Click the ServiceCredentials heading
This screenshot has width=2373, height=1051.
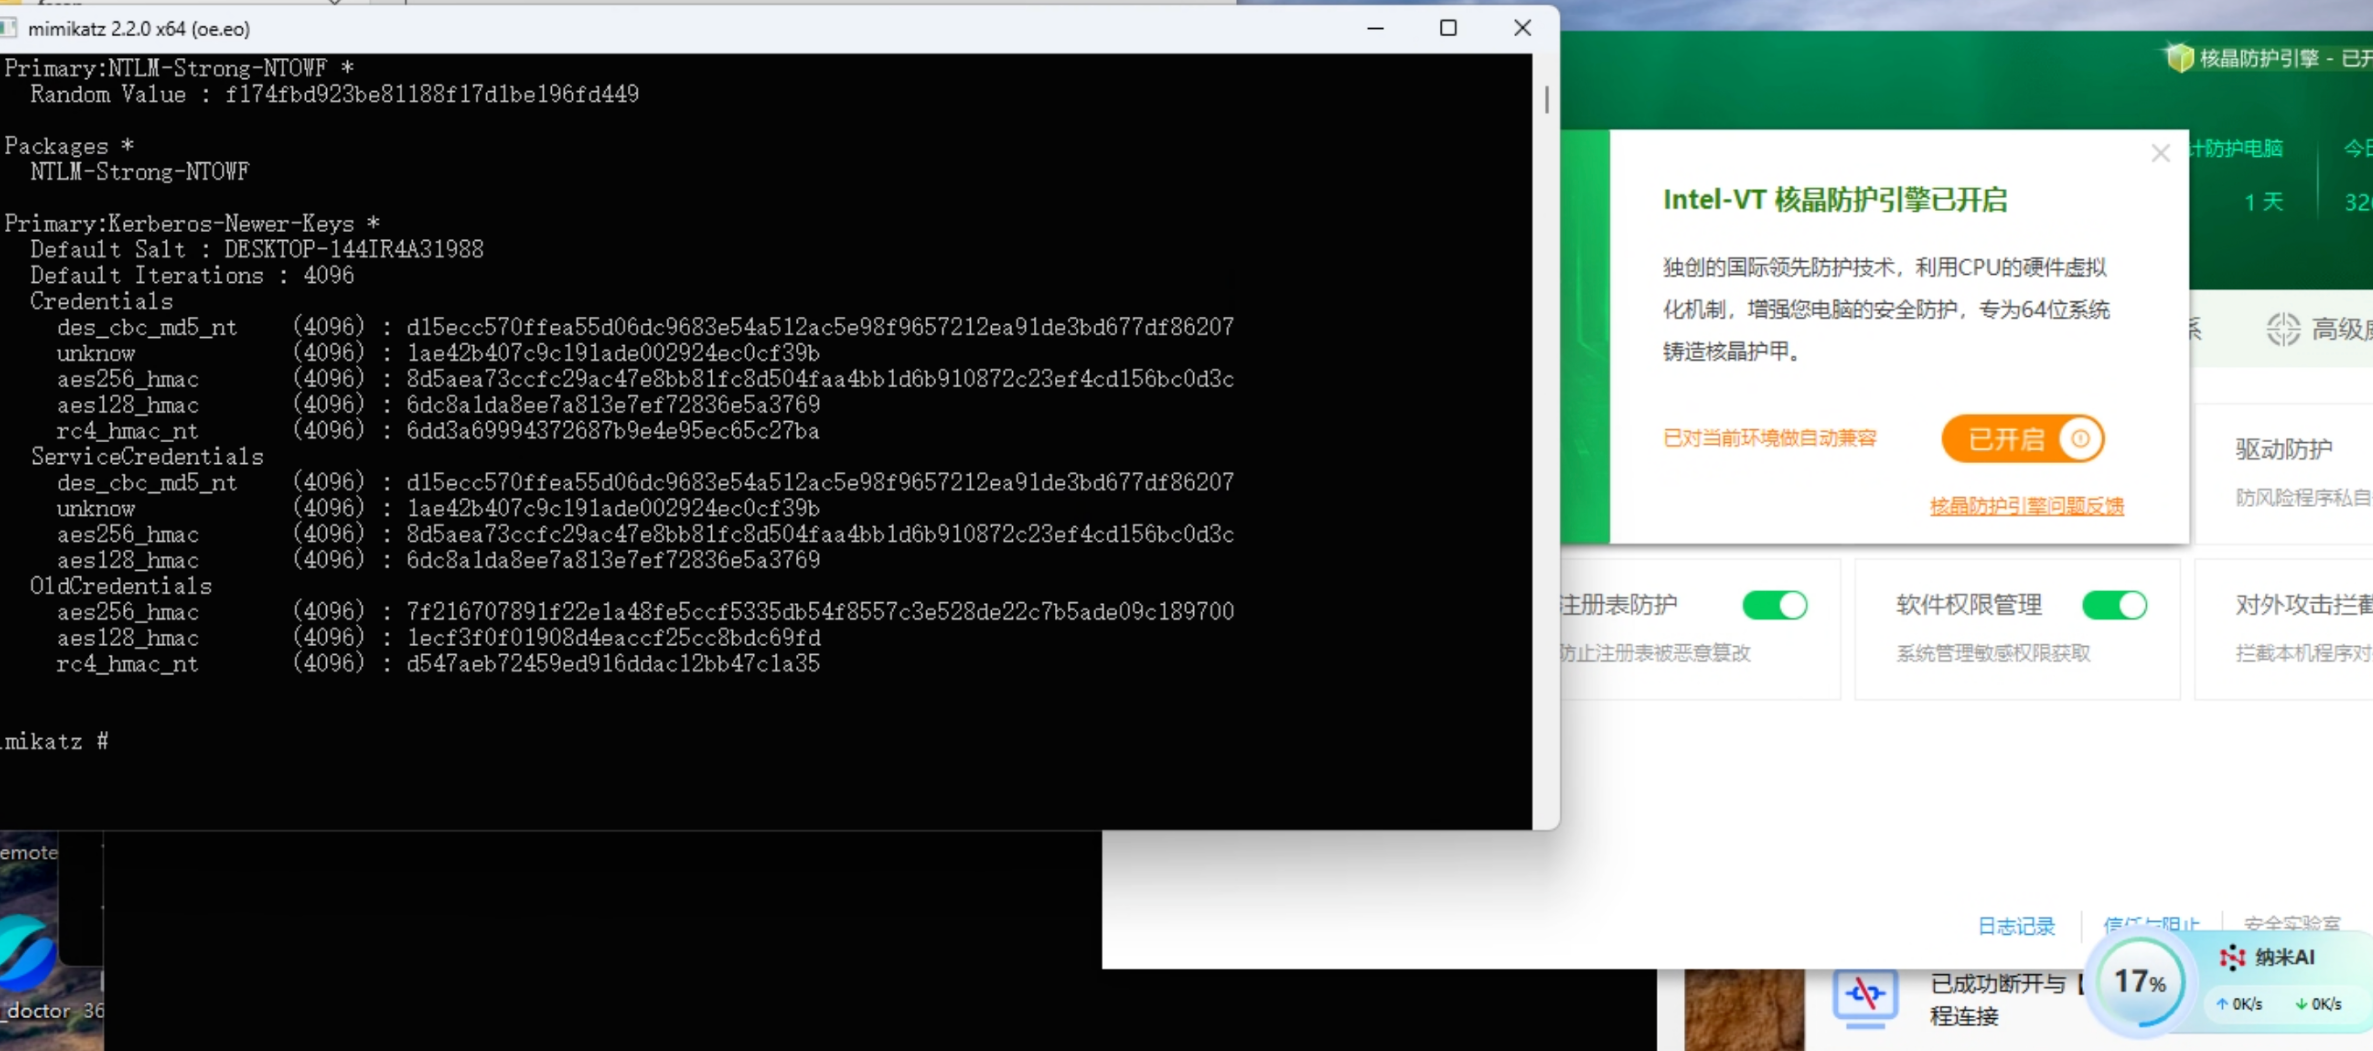click(x=147, y=457)
